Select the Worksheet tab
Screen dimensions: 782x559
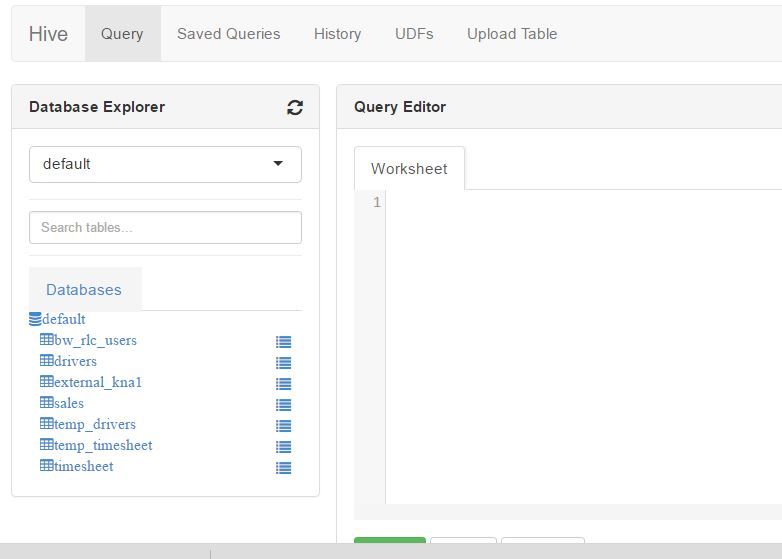point(409,169)
